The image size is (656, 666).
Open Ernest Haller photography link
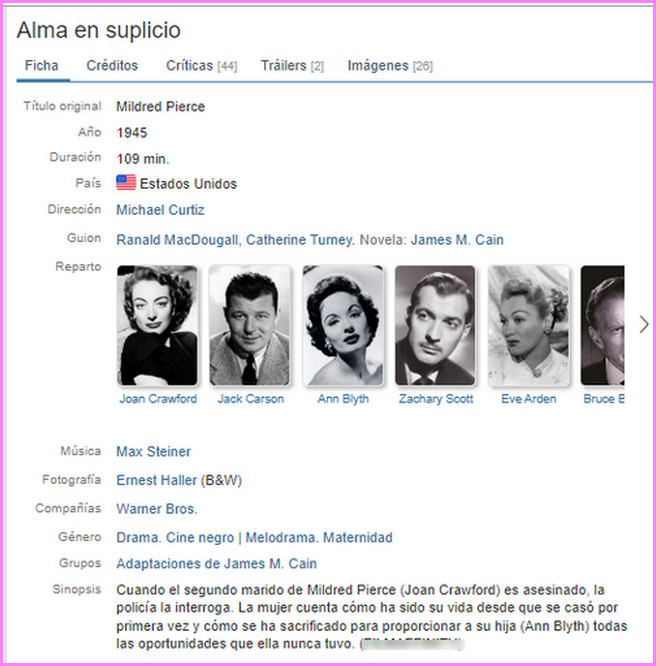tap(156, 480)
